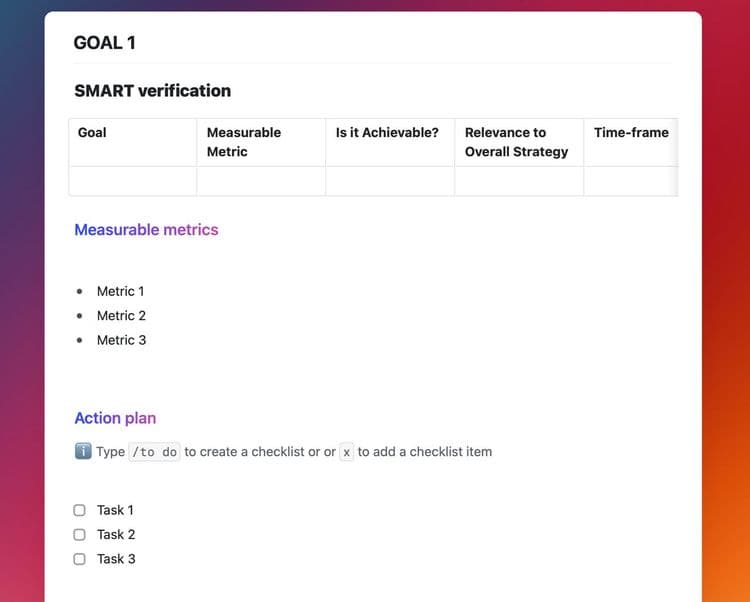Click the Goal column header cell

tap(132, 142)
